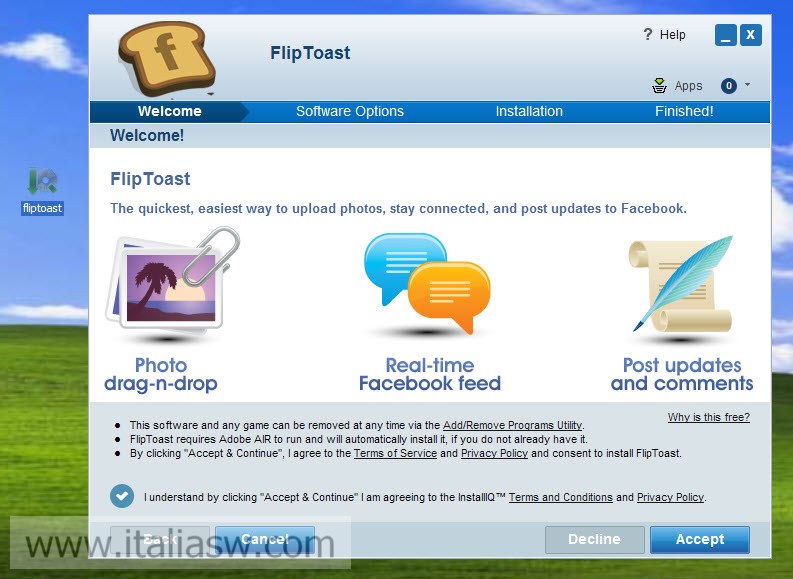Click the Help question mark icon
This screenshot has height=579, width=793.
coord(647,34)
